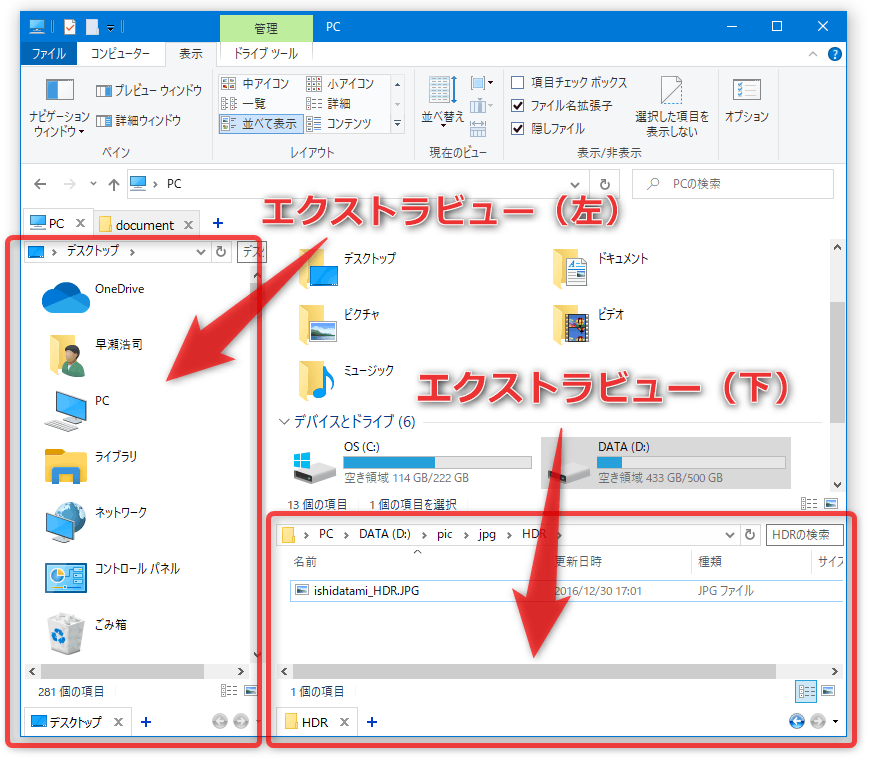870x760 pixels.
Task: Switch to the 表示 ribbon tab
Action: [190, 54]
